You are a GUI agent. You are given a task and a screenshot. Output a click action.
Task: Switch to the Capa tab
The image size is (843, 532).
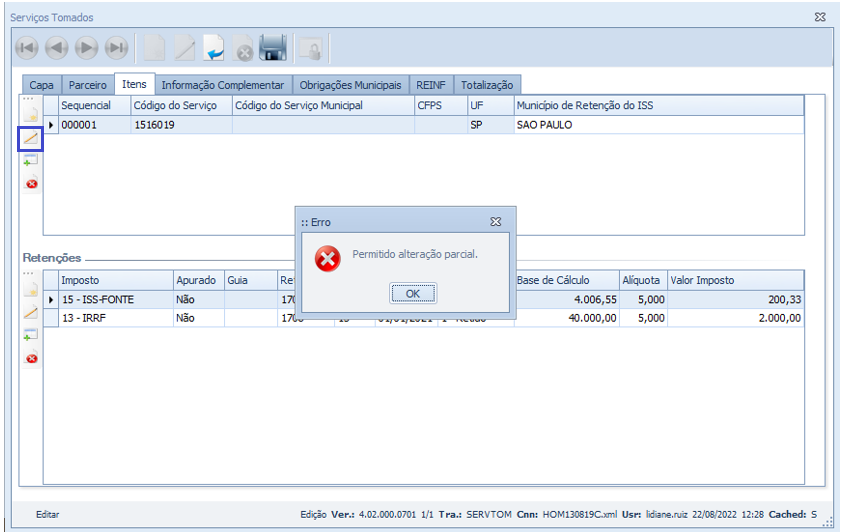point(41,86)
